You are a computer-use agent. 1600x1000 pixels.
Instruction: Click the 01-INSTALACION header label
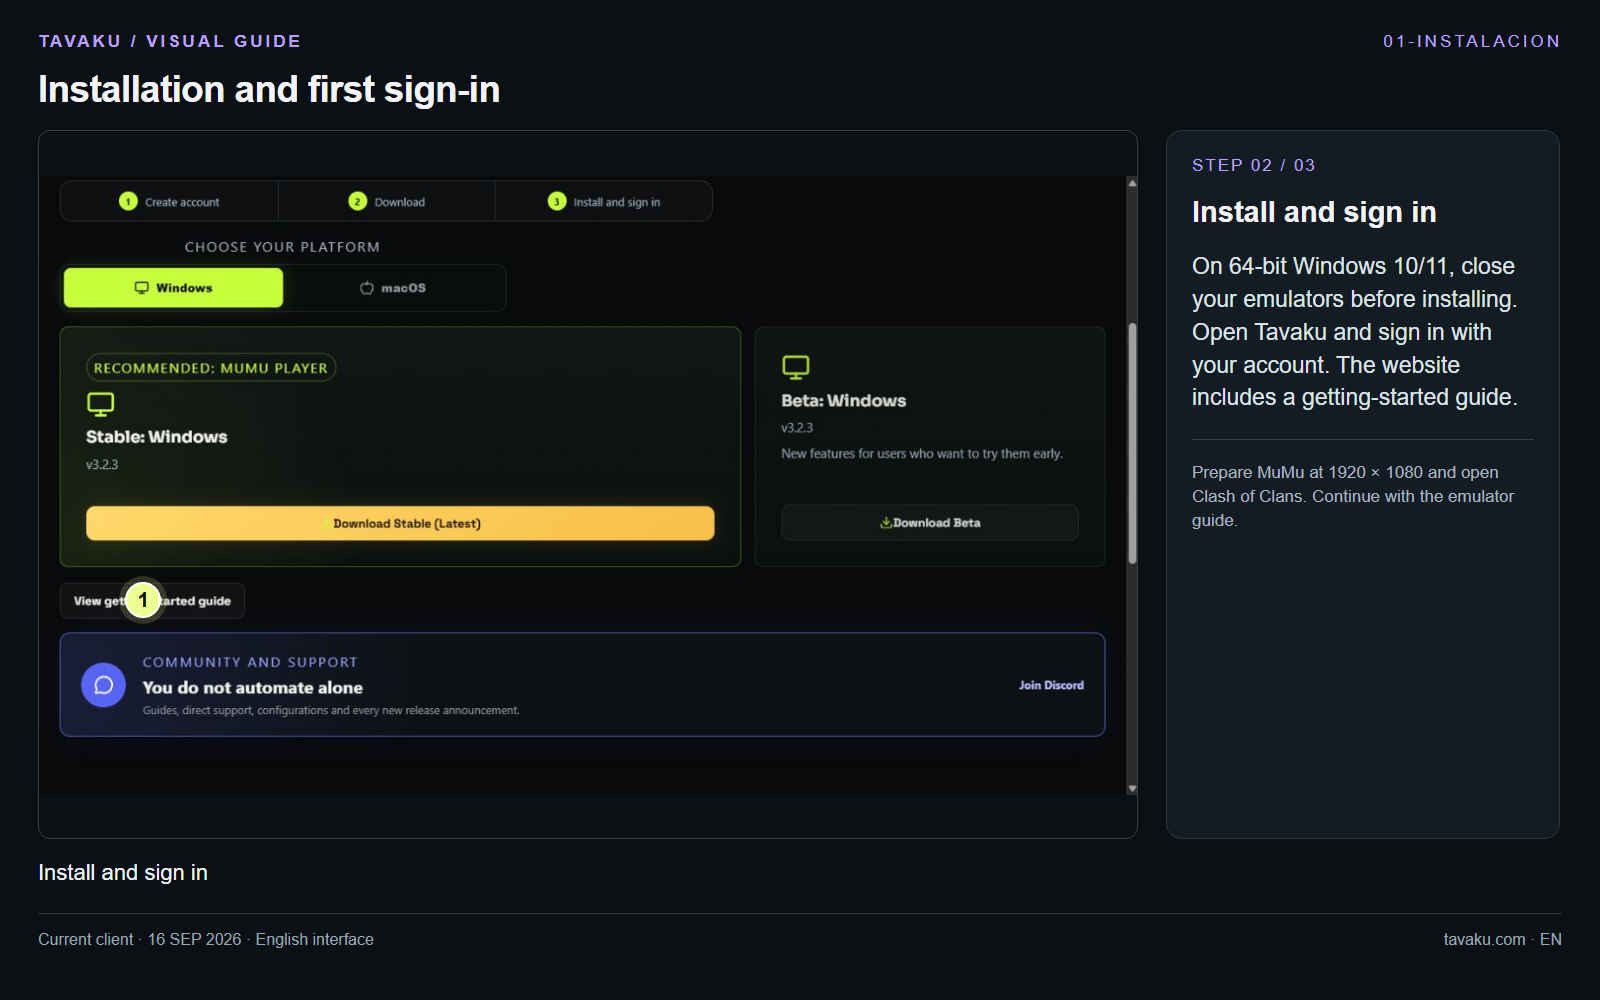click(1472, 41)
